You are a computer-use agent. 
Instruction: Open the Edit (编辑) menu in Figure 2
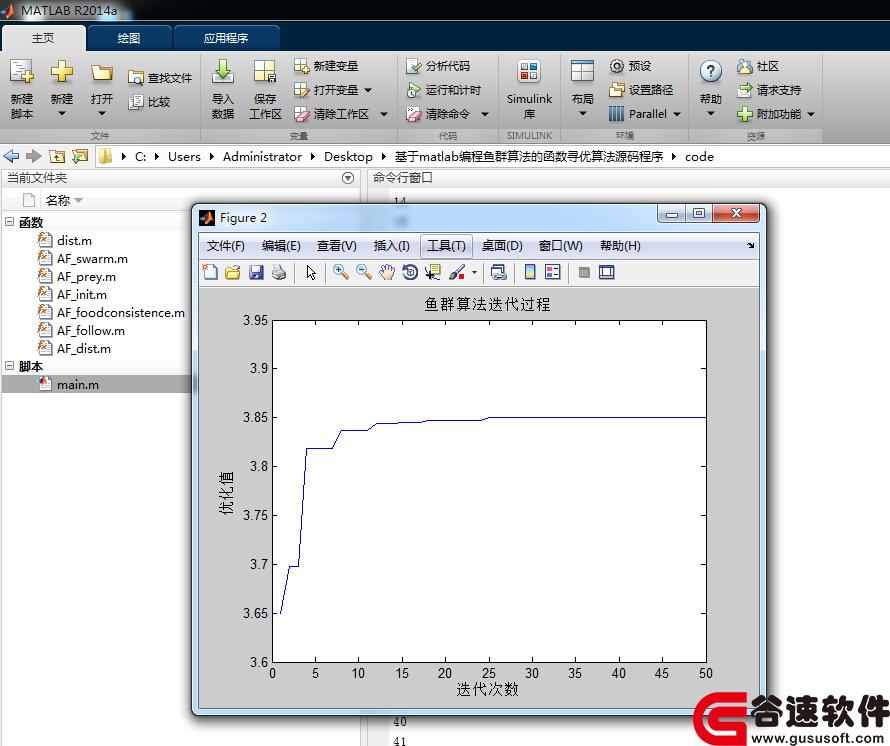tap(281, 246)
